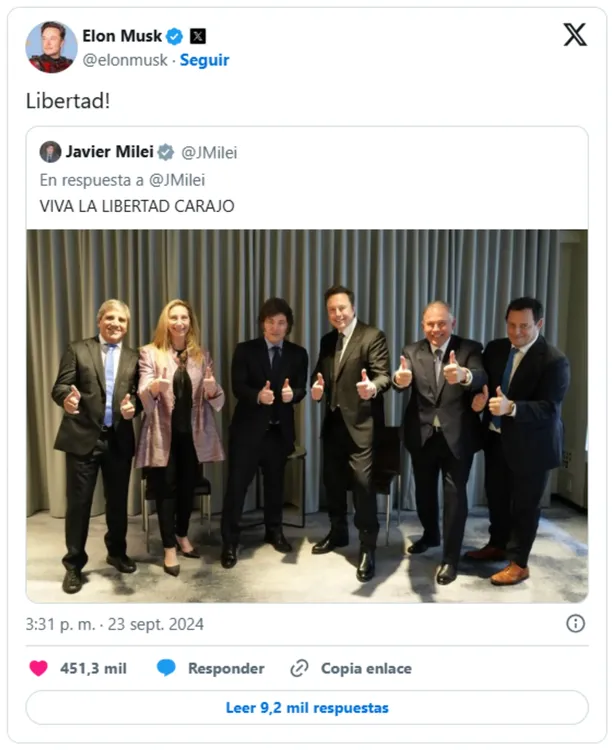Click the chain link copy icon
The image size is (614, 750).
(x=299, y=668)
